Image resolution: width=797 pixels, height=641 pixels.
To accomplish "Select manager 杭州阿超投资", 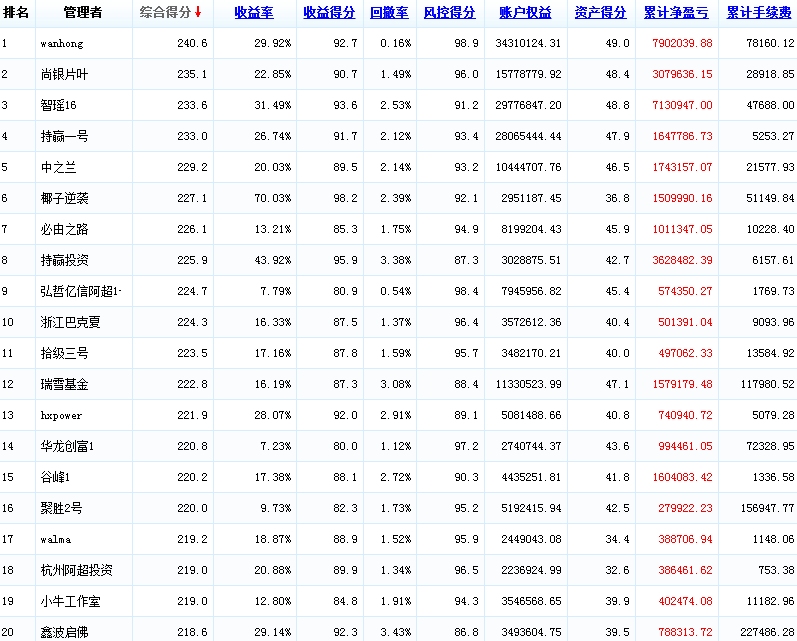I will tap(76, 570).
